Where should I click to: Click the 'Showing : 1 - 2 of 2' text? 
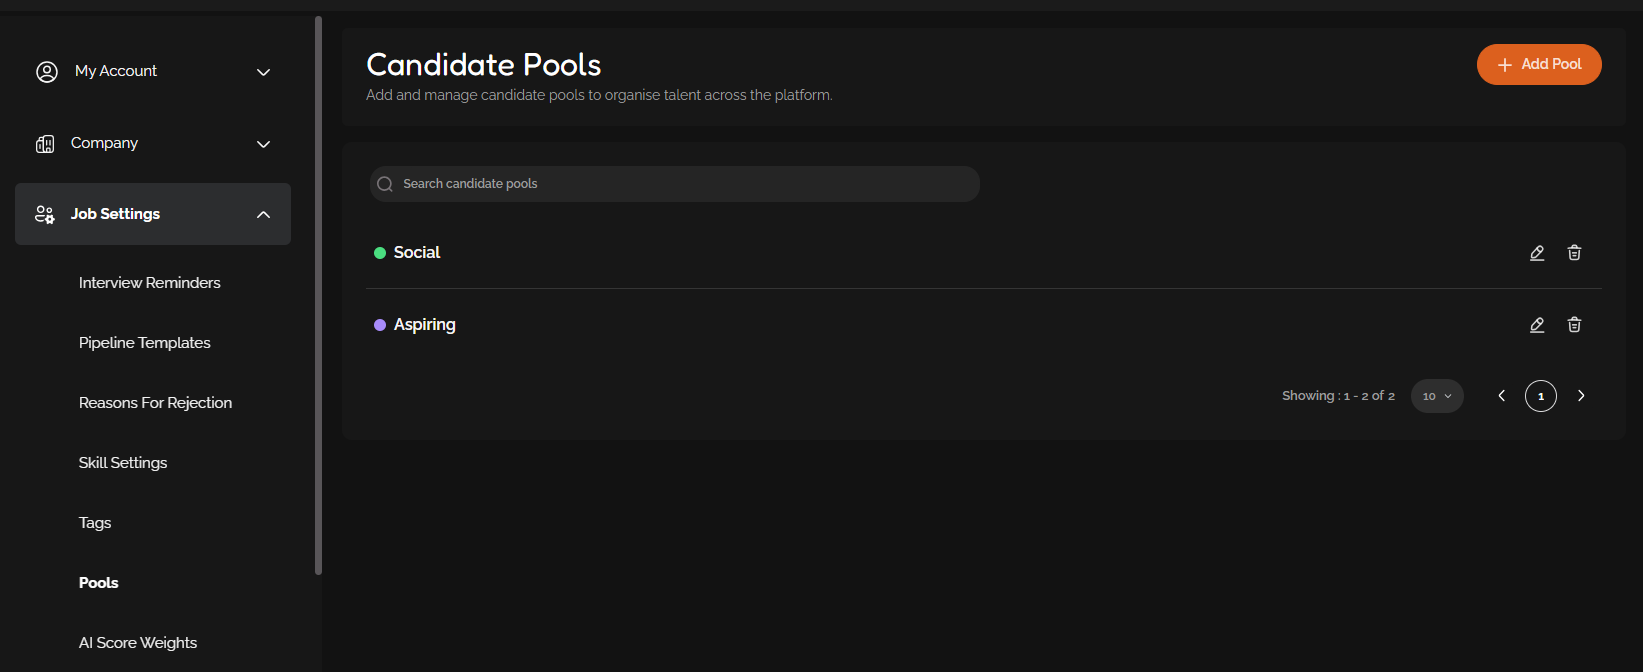[1339, 396]
